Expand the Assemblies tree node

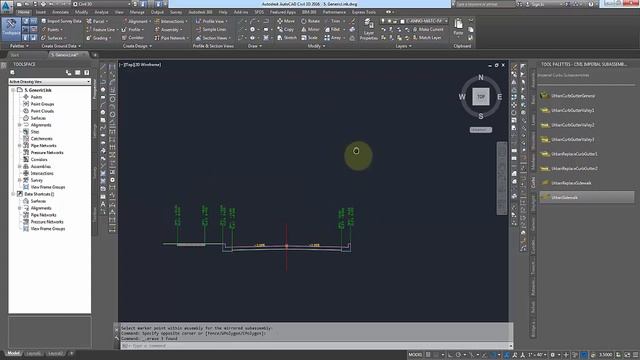pyautogui.click(x=20, y=167)
